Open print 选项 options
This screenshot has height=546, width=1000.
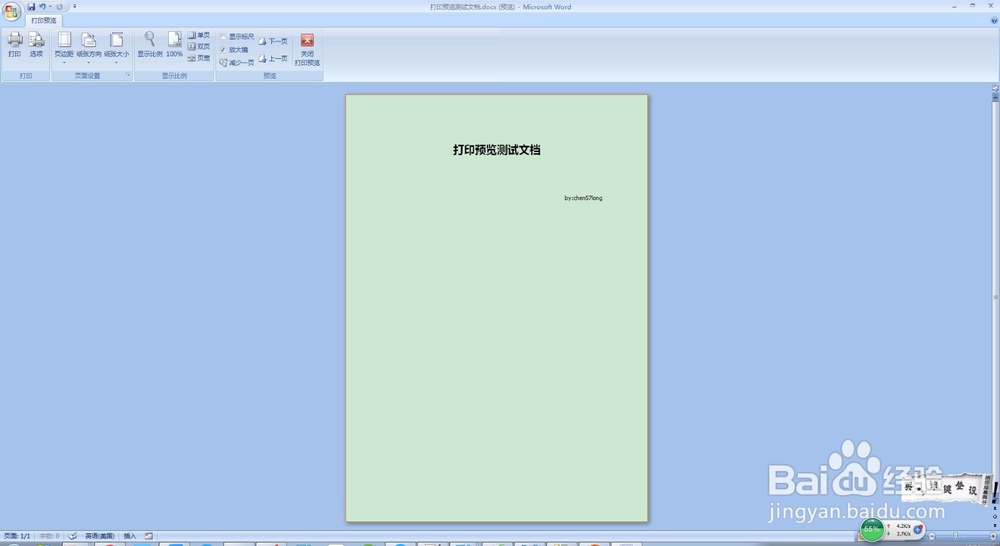[36, 45]
